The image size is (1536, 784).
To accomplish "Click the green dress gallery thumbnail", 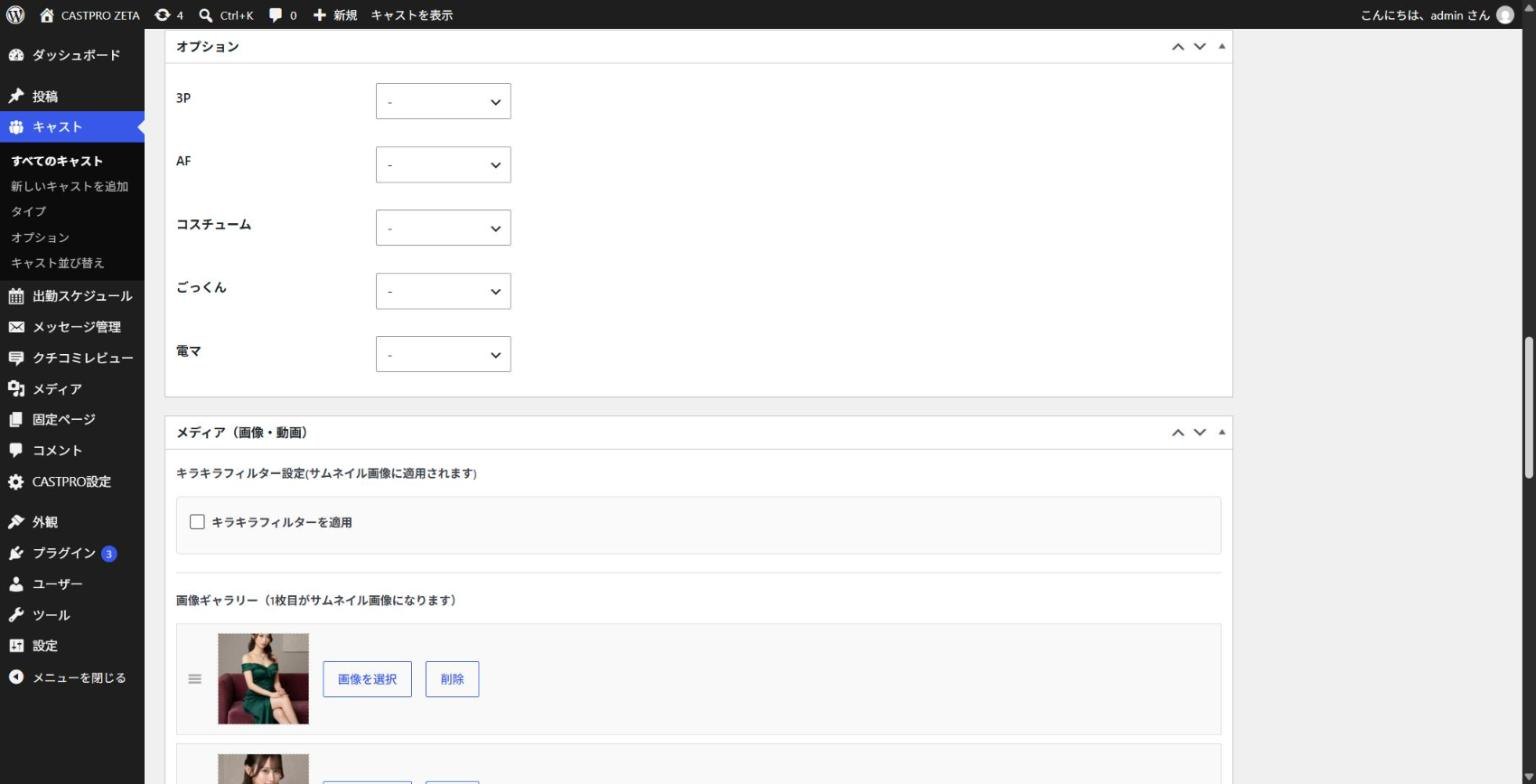I will point(263,679).
